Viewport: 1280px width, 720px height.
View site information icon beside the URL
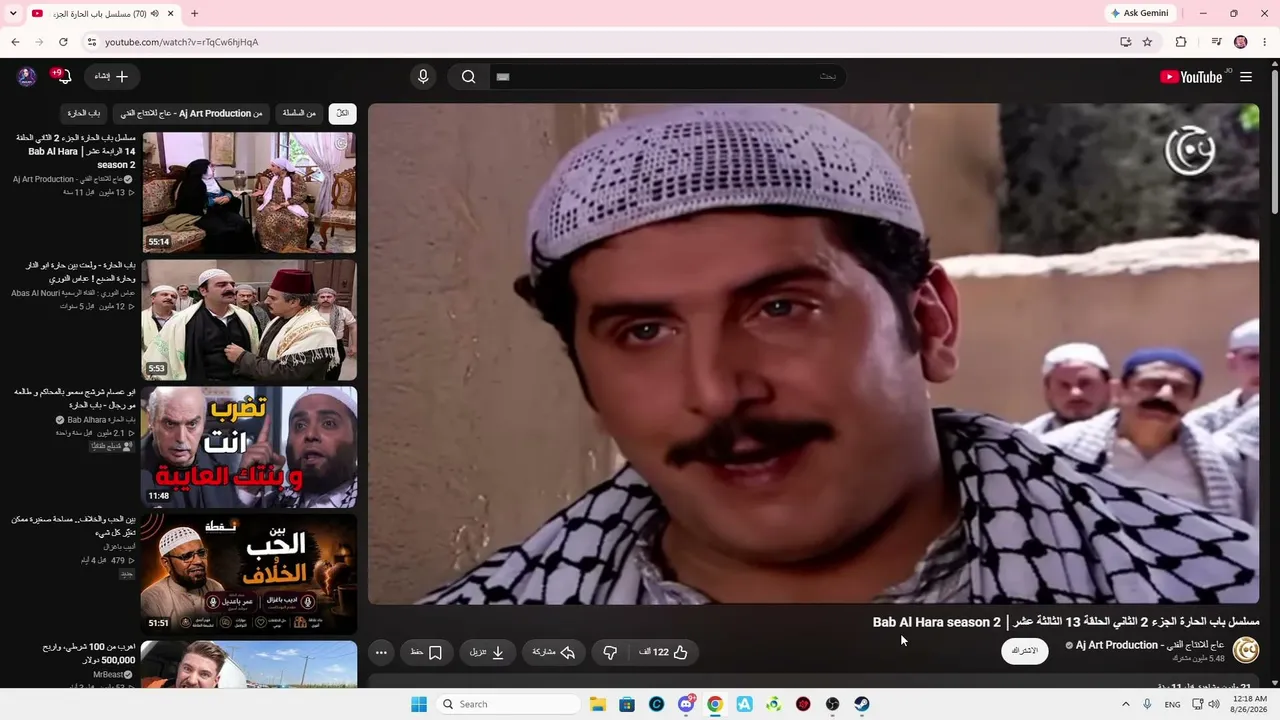[92, 42]
